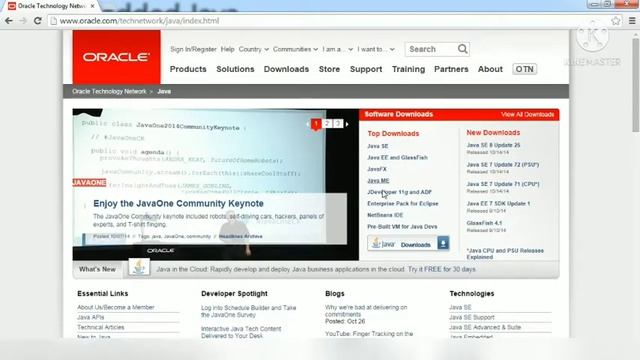
Task: Open Enterprise Pack for Eclipse link
Action: (x=403, y=203)
